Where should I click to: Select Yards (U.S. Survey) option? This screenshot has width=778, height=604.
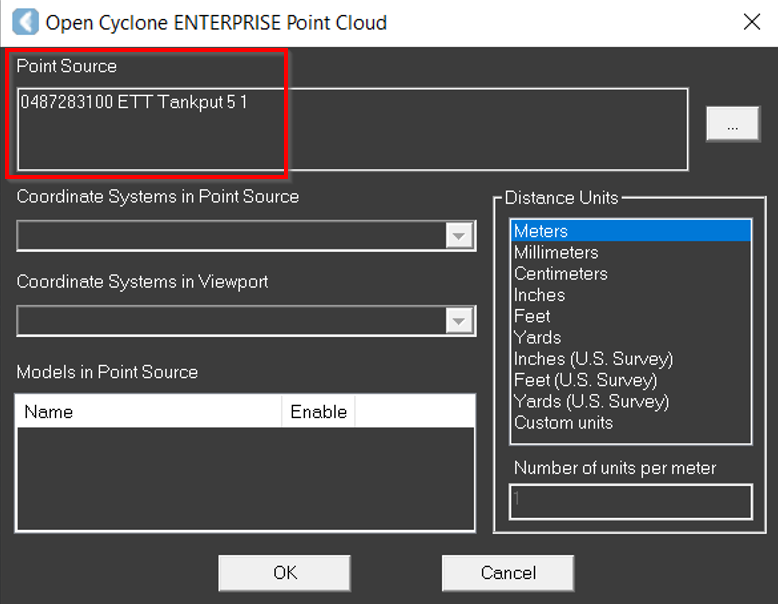click(x=591, y=401)
